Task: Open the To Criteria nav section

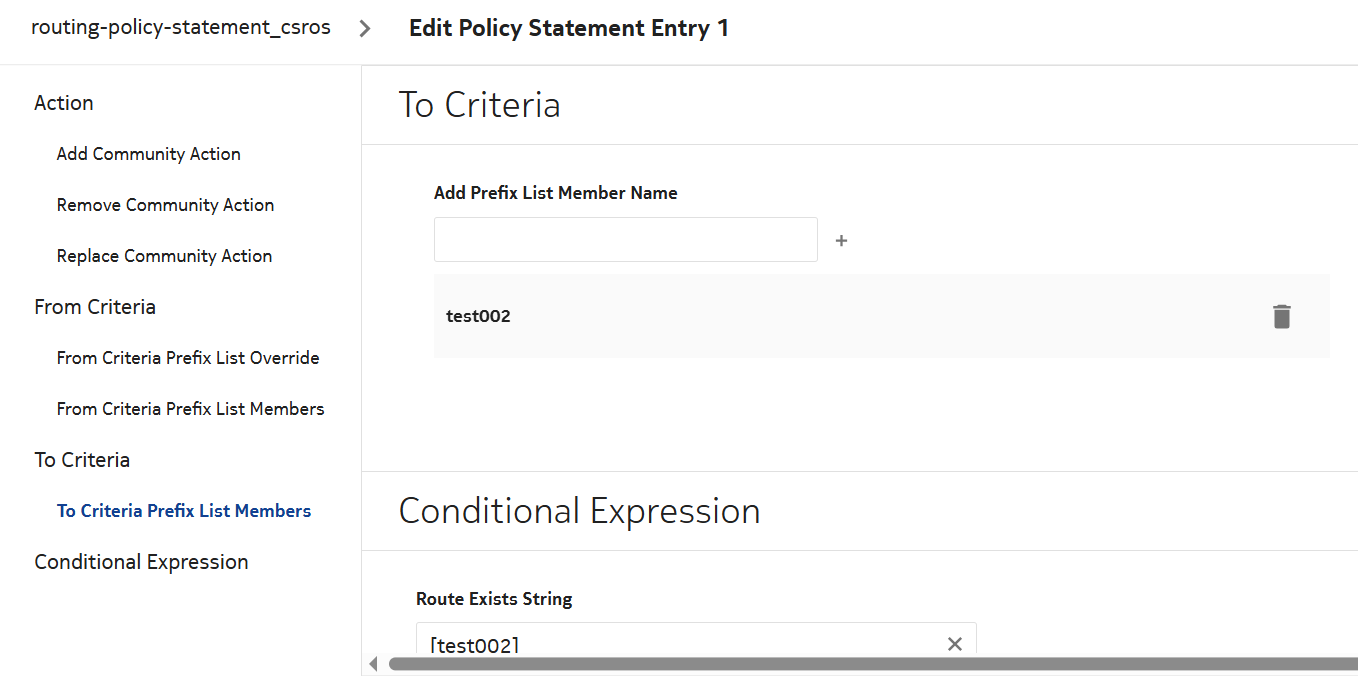Action: pyautogui.click(x=82, y=460)
